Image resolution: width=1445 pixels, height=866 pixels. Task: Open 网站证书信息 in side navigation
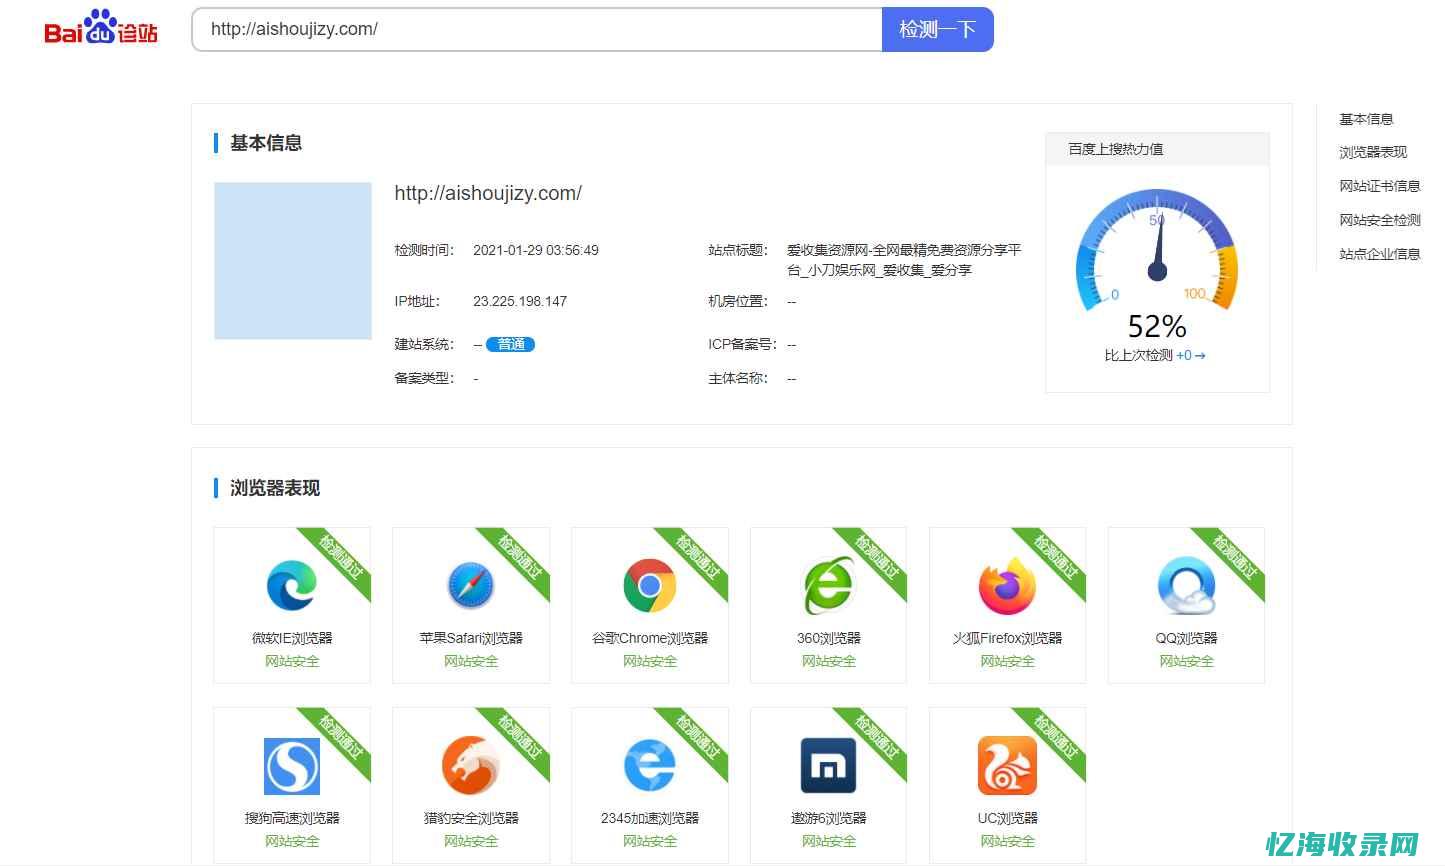click(x=1380, y=186)
